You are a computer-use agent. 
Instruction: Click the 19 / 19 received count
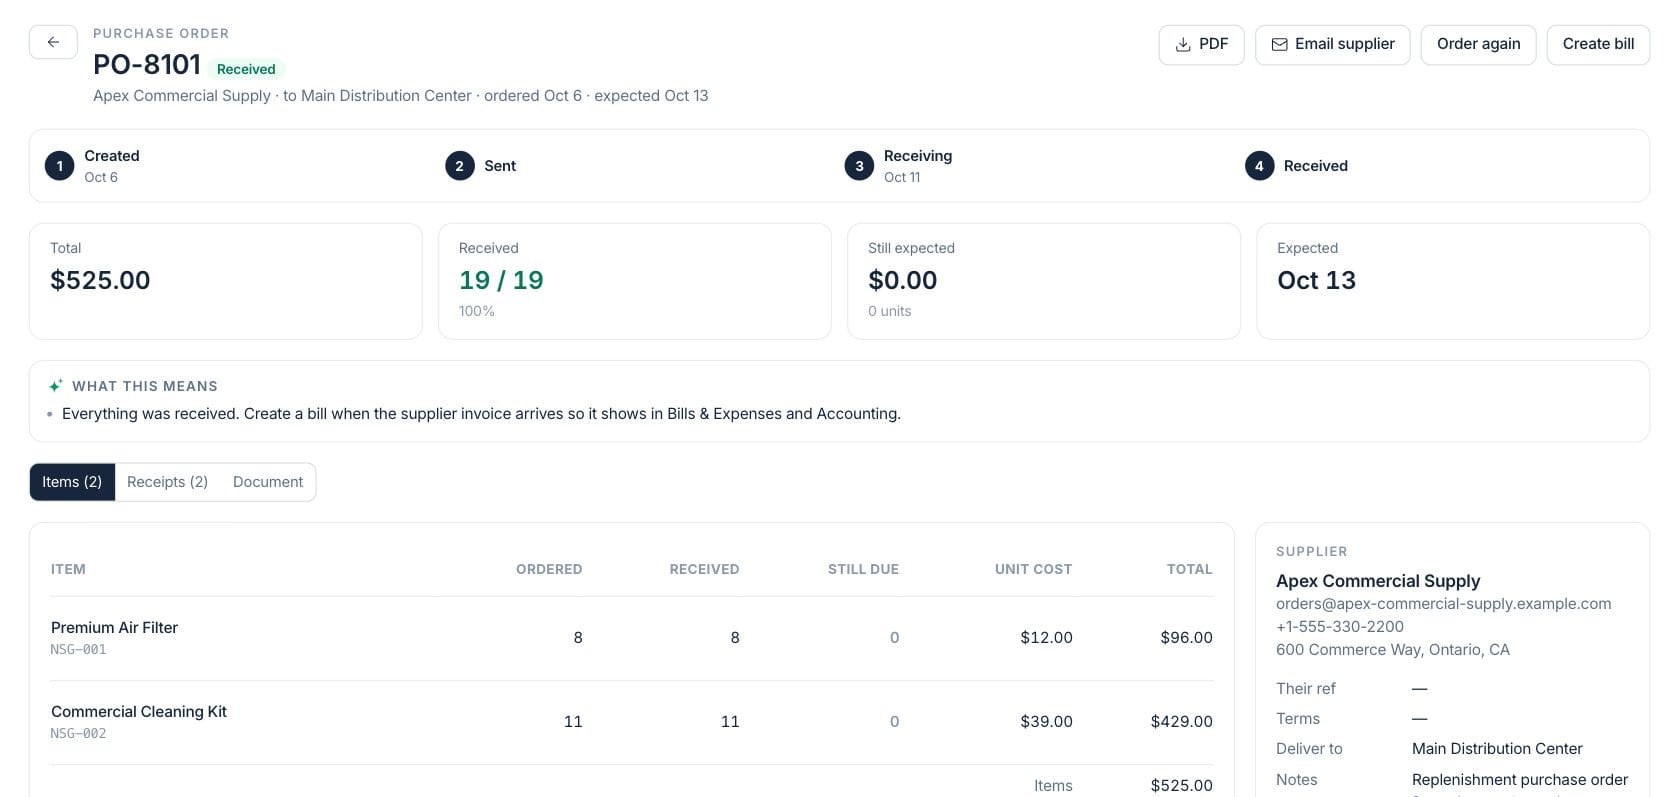[501, 281]
